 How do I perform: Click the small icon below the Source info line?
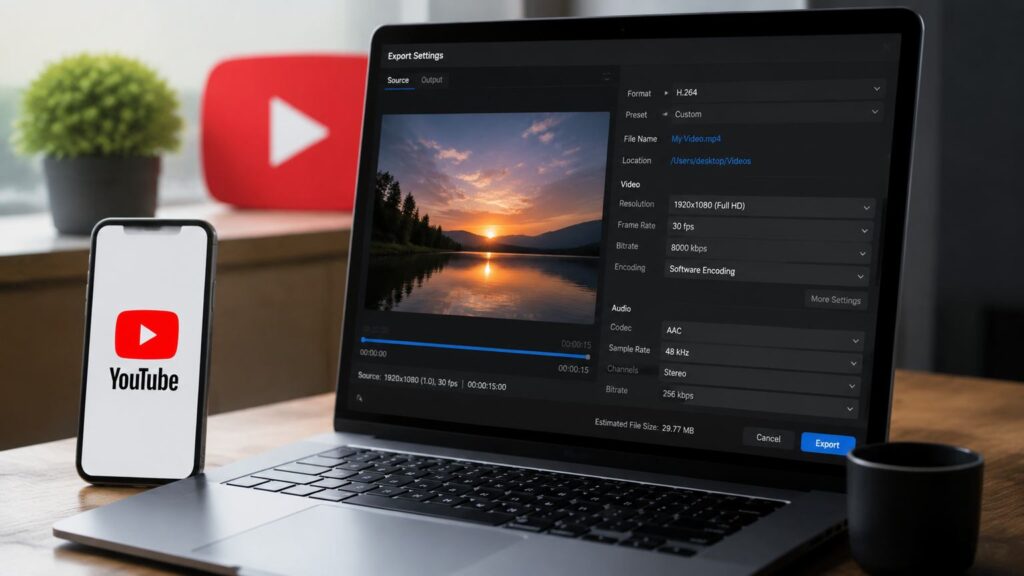pyautogui.click(x=359, y=398)
